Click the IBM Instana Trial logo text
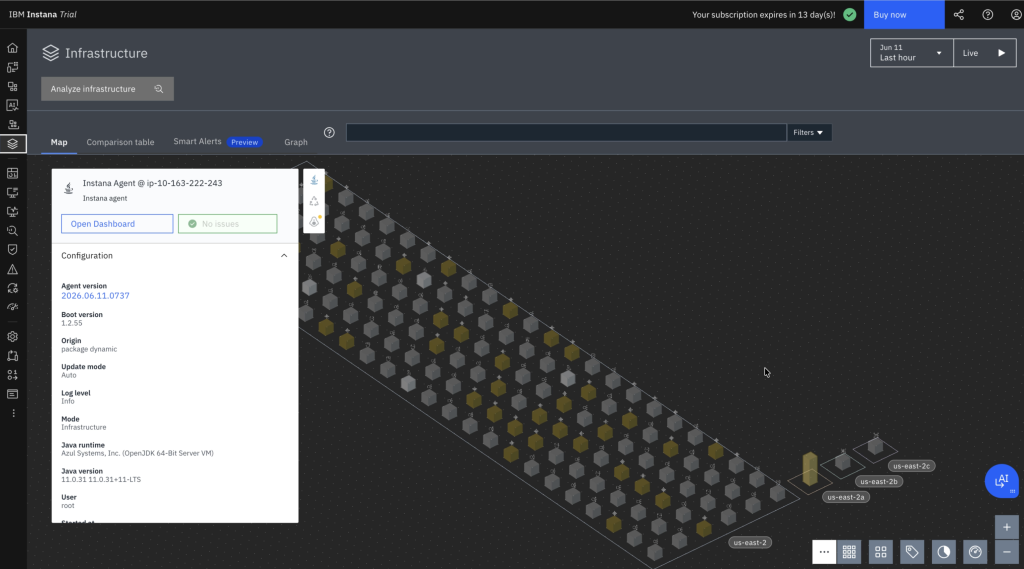 click(42, 14)
